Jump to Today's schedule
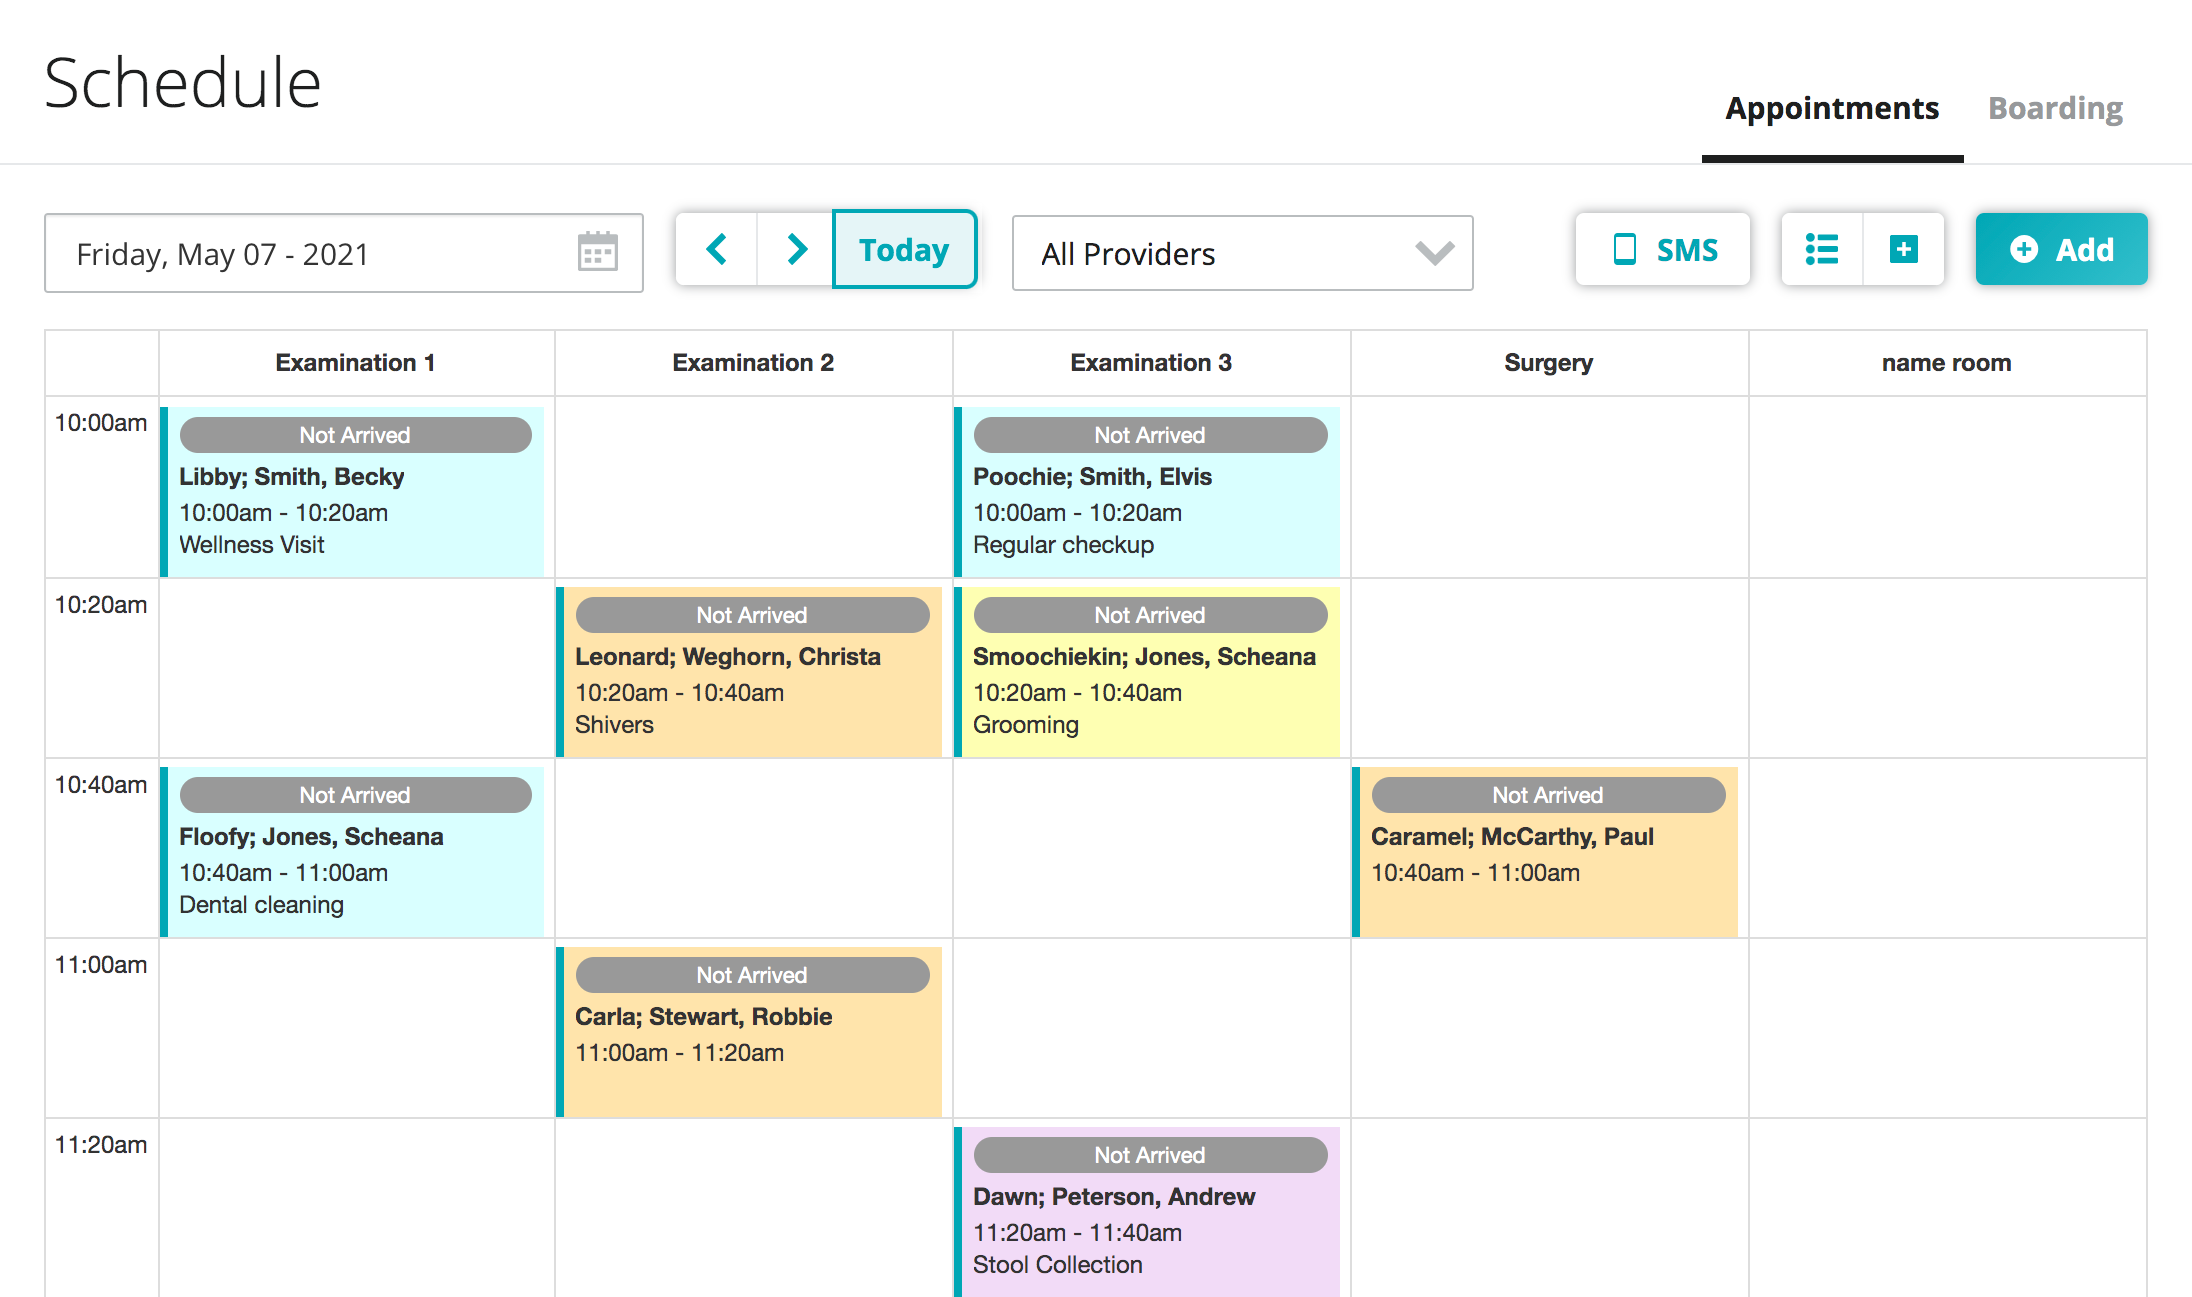The width and height of the screenshot is (2192, 1297). 904,249
